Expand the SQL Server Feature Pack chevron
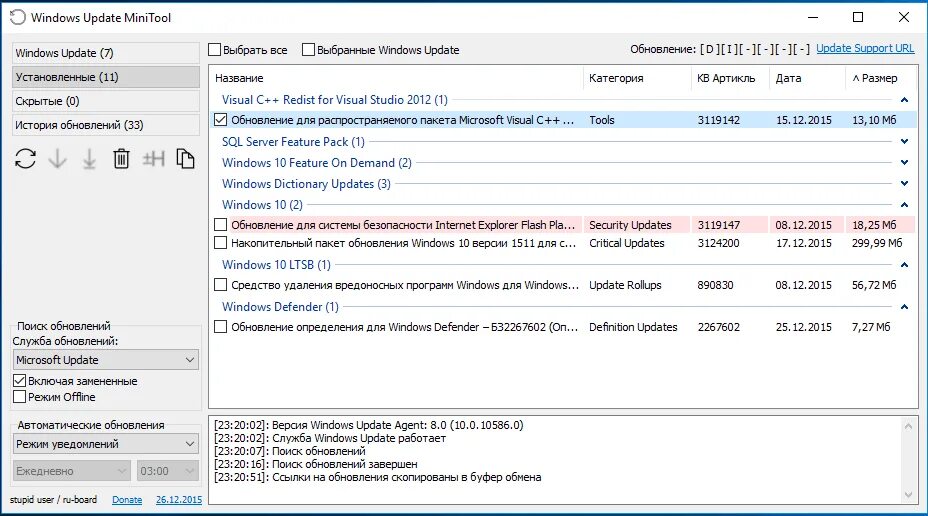The image size is (928, 516). click(904, 141)
